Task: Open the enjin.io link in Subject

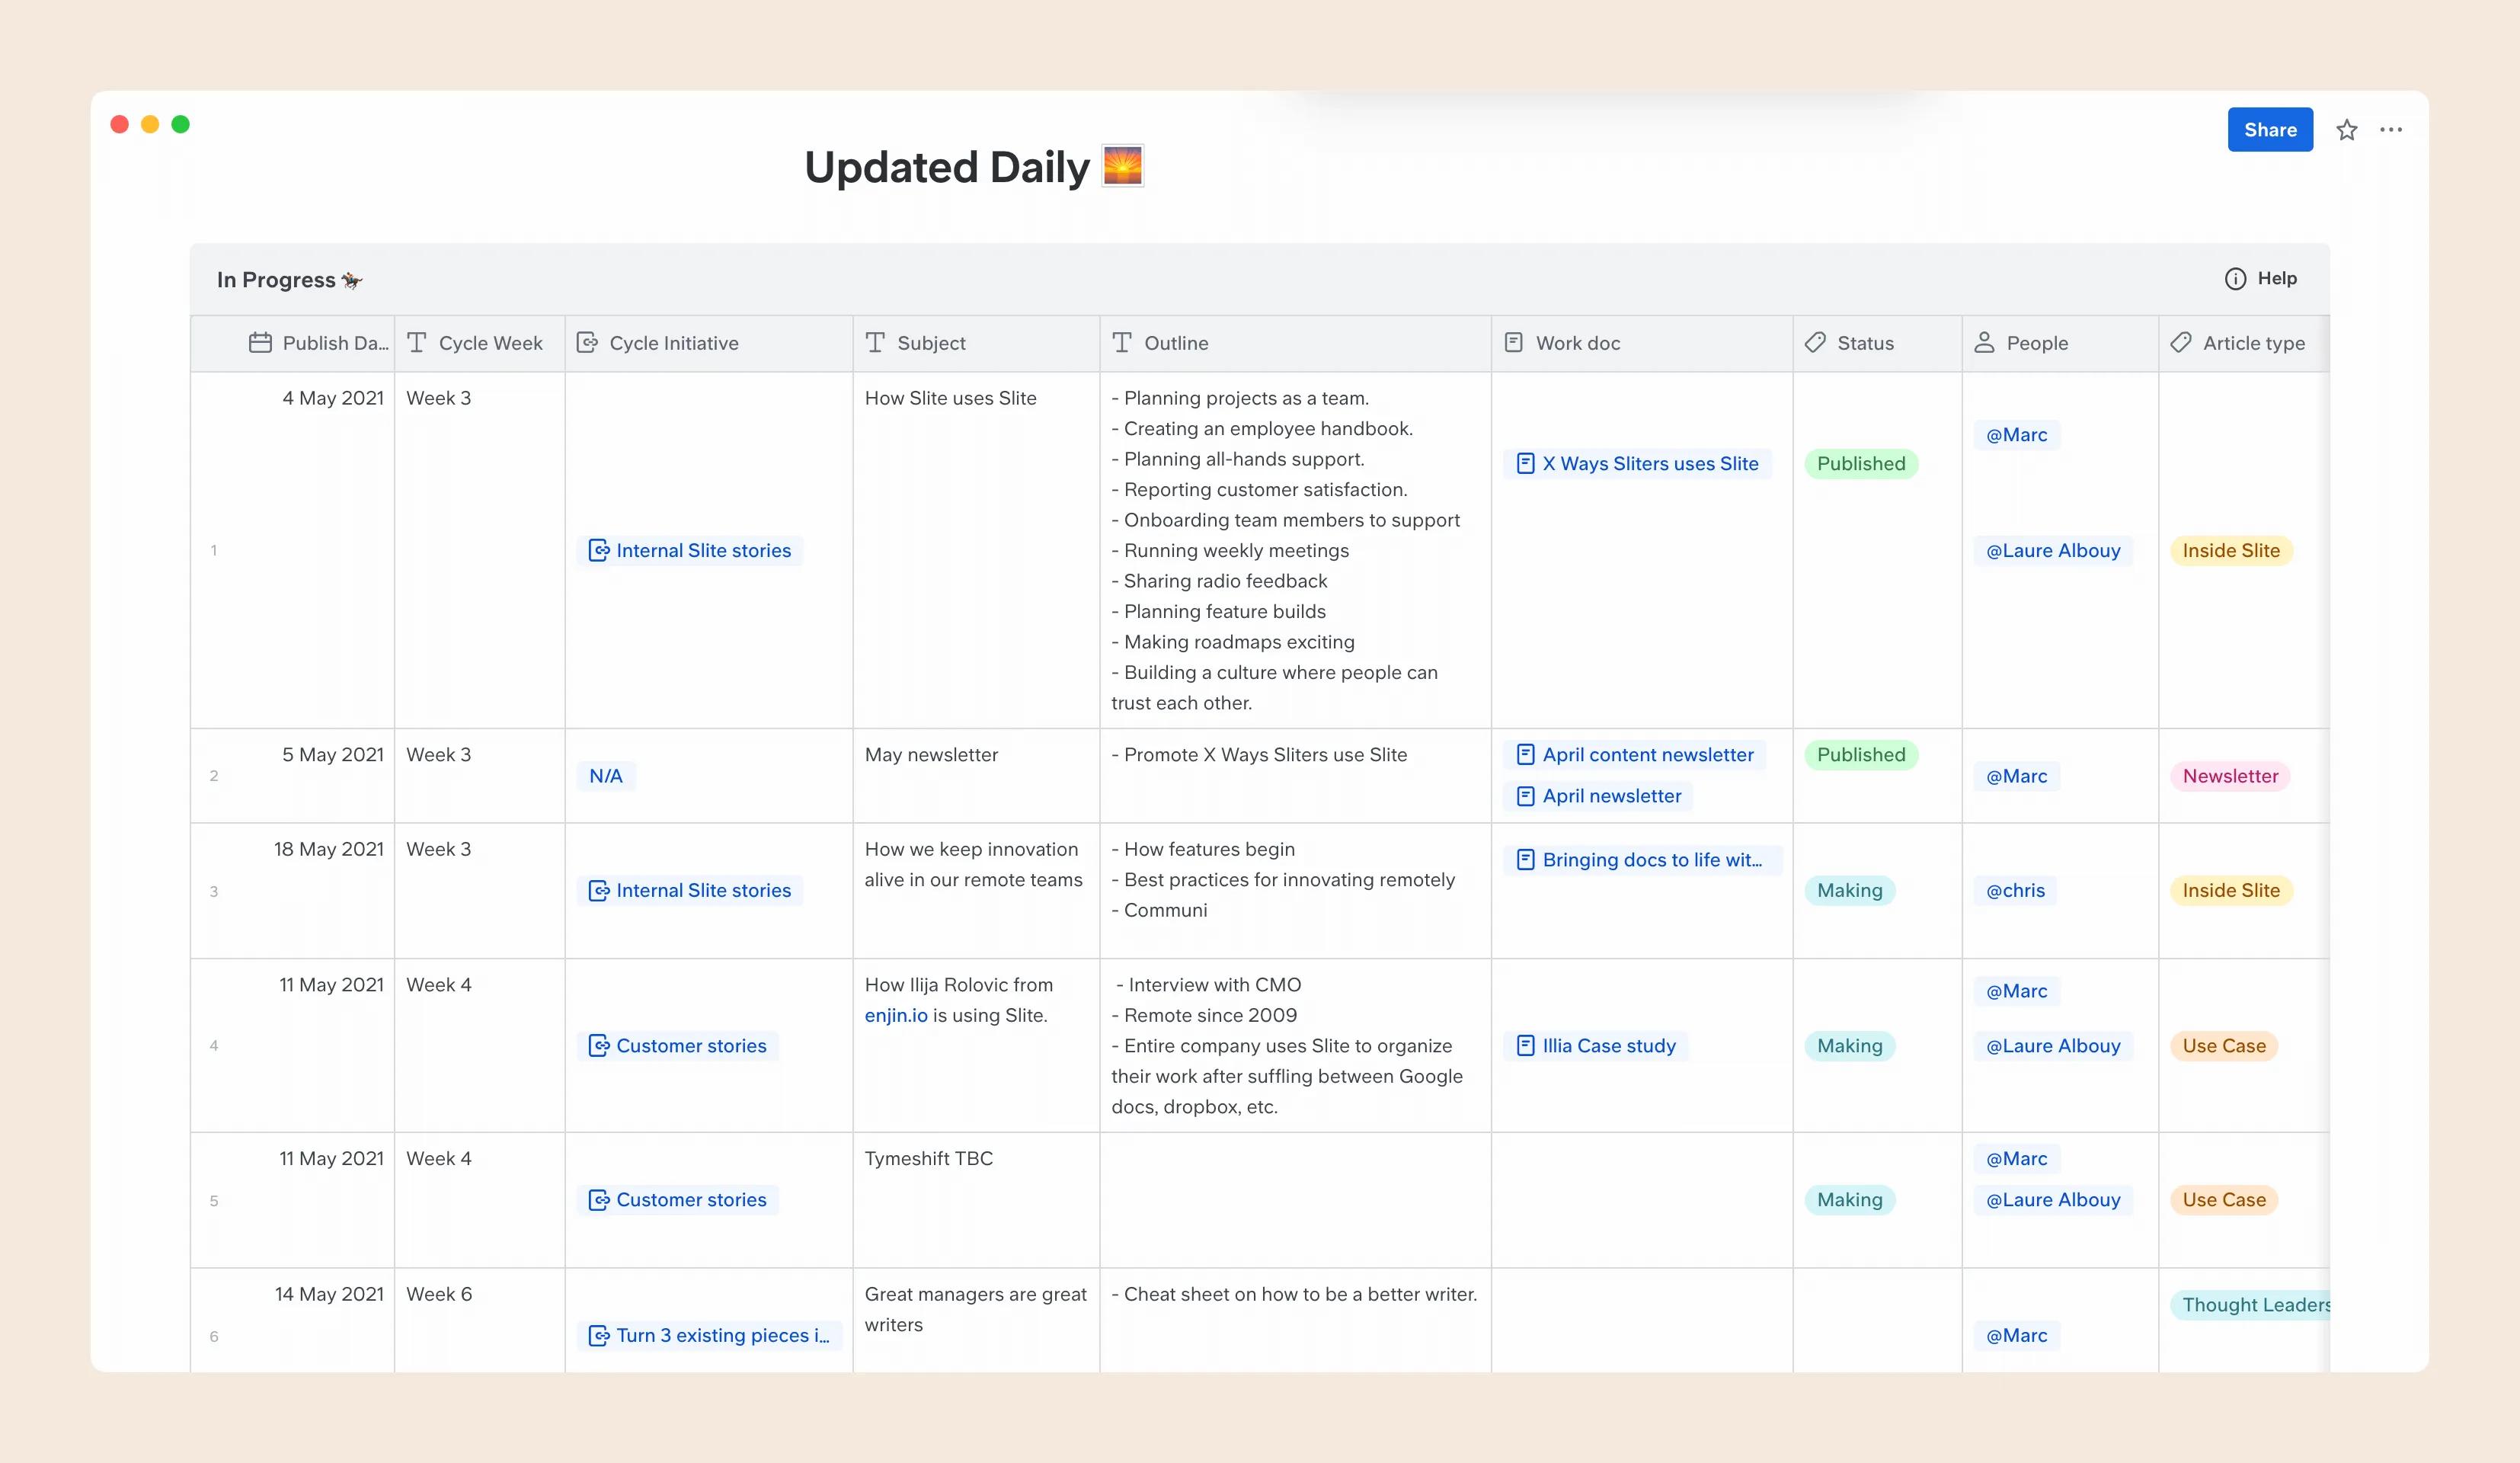Action: 895,1015
